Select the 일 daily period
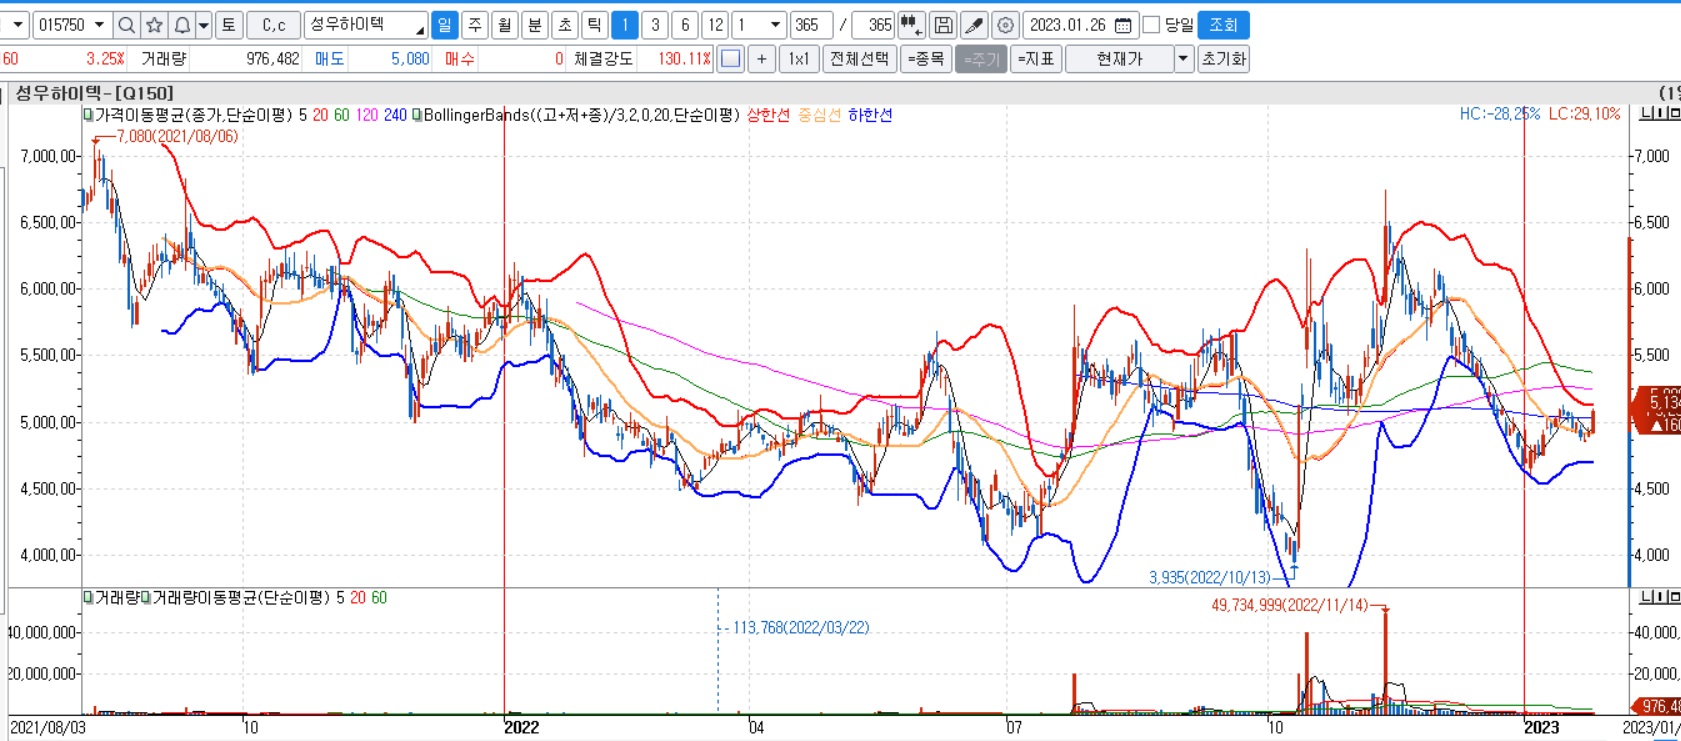The height and width of the screenshot is (741, 1681). click(x=445, y=25)
